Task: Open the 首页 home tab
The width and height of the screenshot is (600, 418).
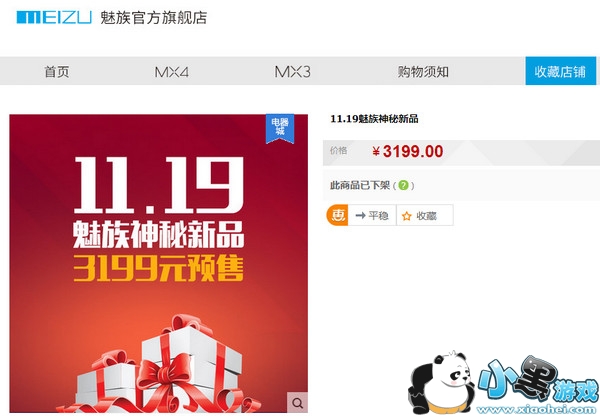Action: coord(57,72)
